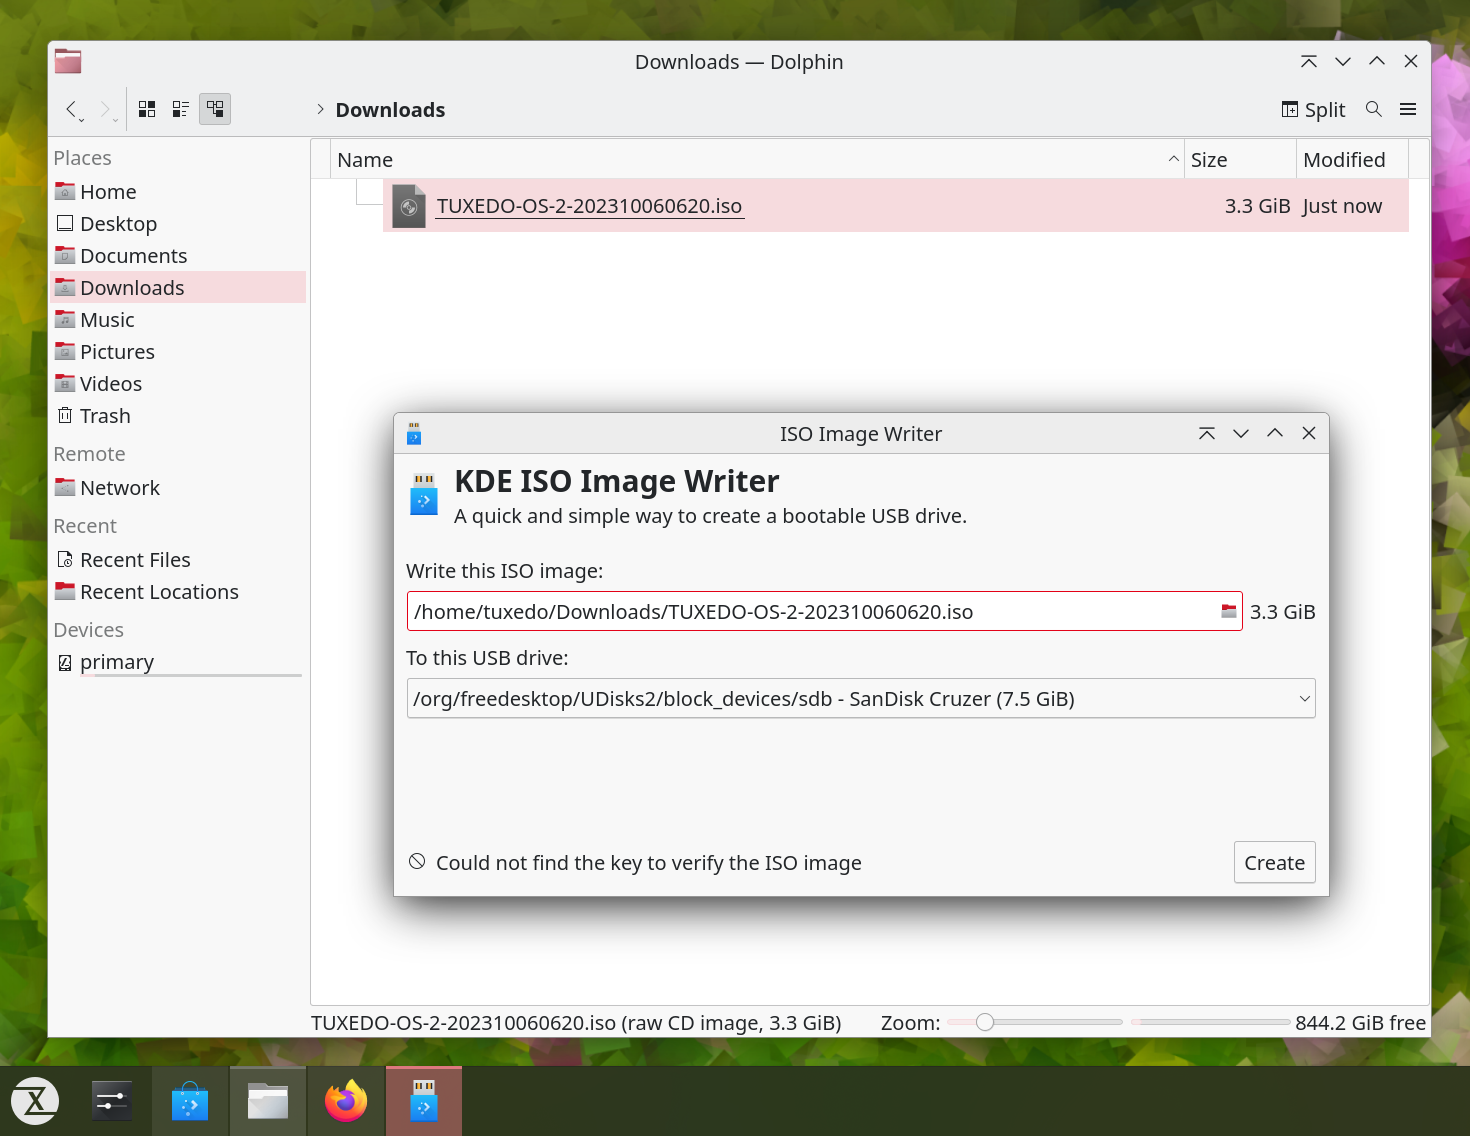Image resolution: width=1470 pixels, height=1136 pixels.
Task: Launch Firefox from the taskbar
Action: tap(346, 1101)
